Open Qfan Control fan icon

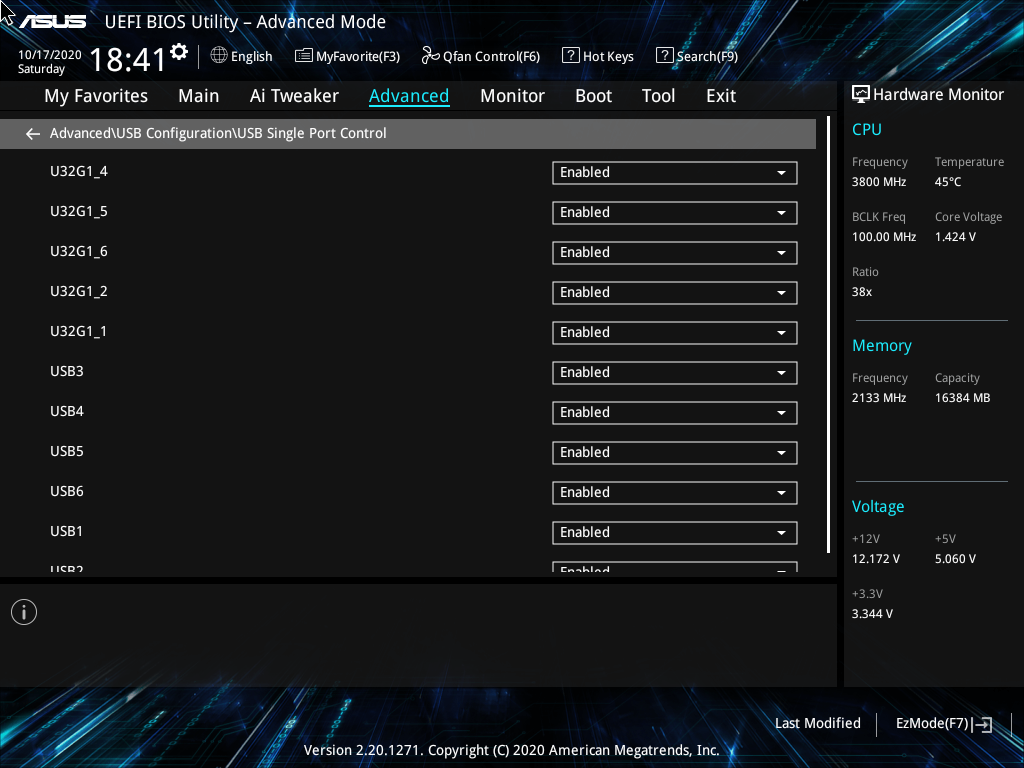point(430,56)
